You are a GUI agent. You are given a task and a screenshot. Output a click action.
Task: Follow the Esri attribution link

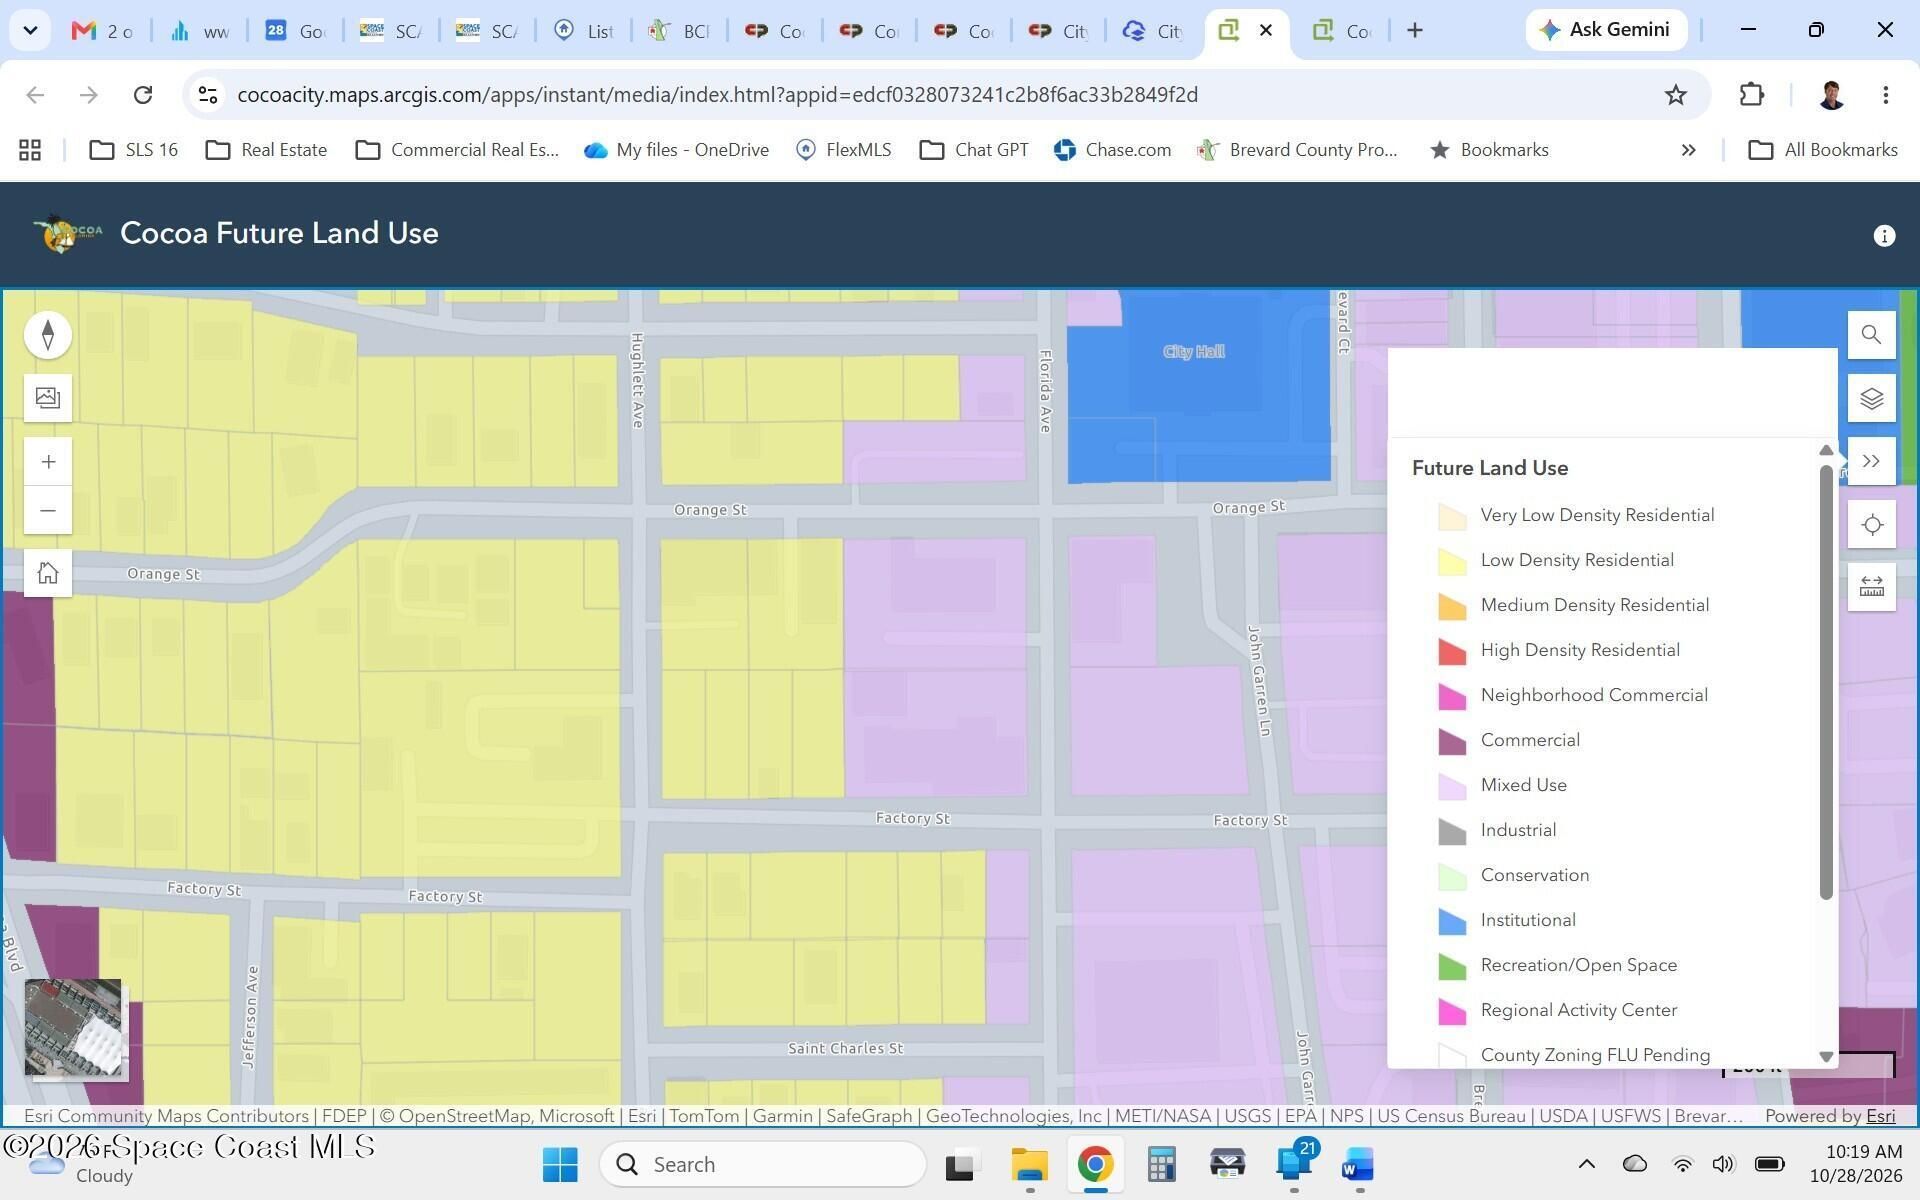pos(1880,1116)
